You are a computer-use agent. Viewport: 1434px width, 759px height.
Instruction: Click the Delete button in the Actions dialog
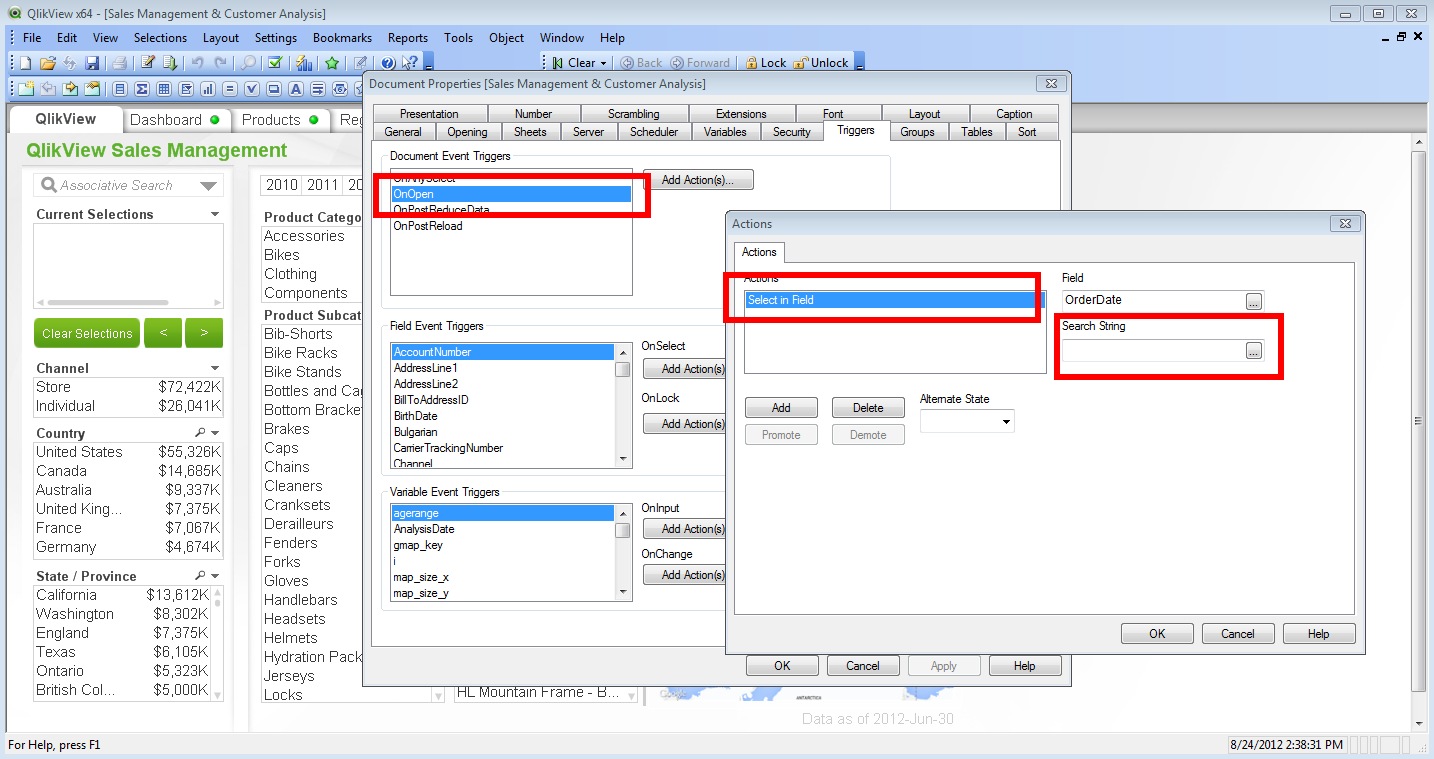tap(868, 408)
